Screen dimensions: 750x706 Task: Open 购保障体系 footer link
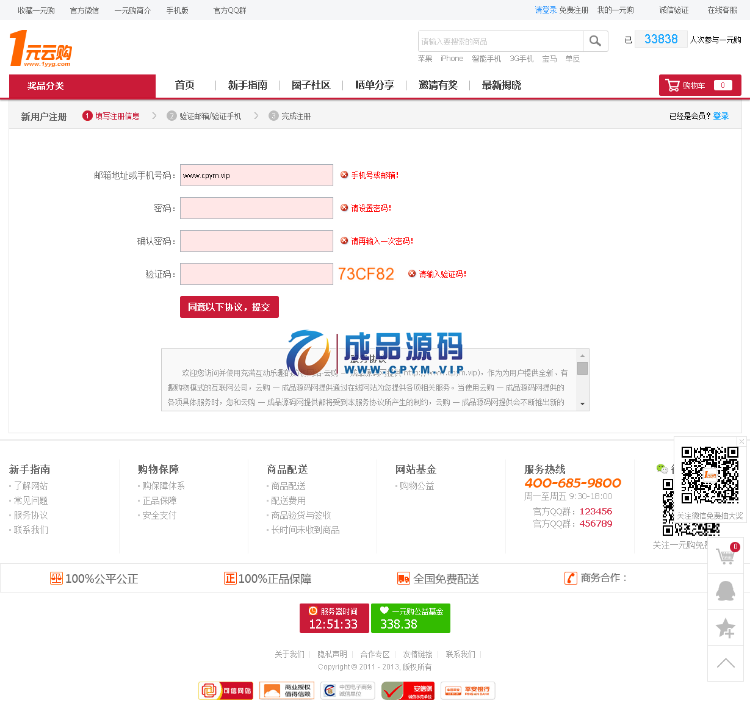pyautogui.click(x=163, y=486)
